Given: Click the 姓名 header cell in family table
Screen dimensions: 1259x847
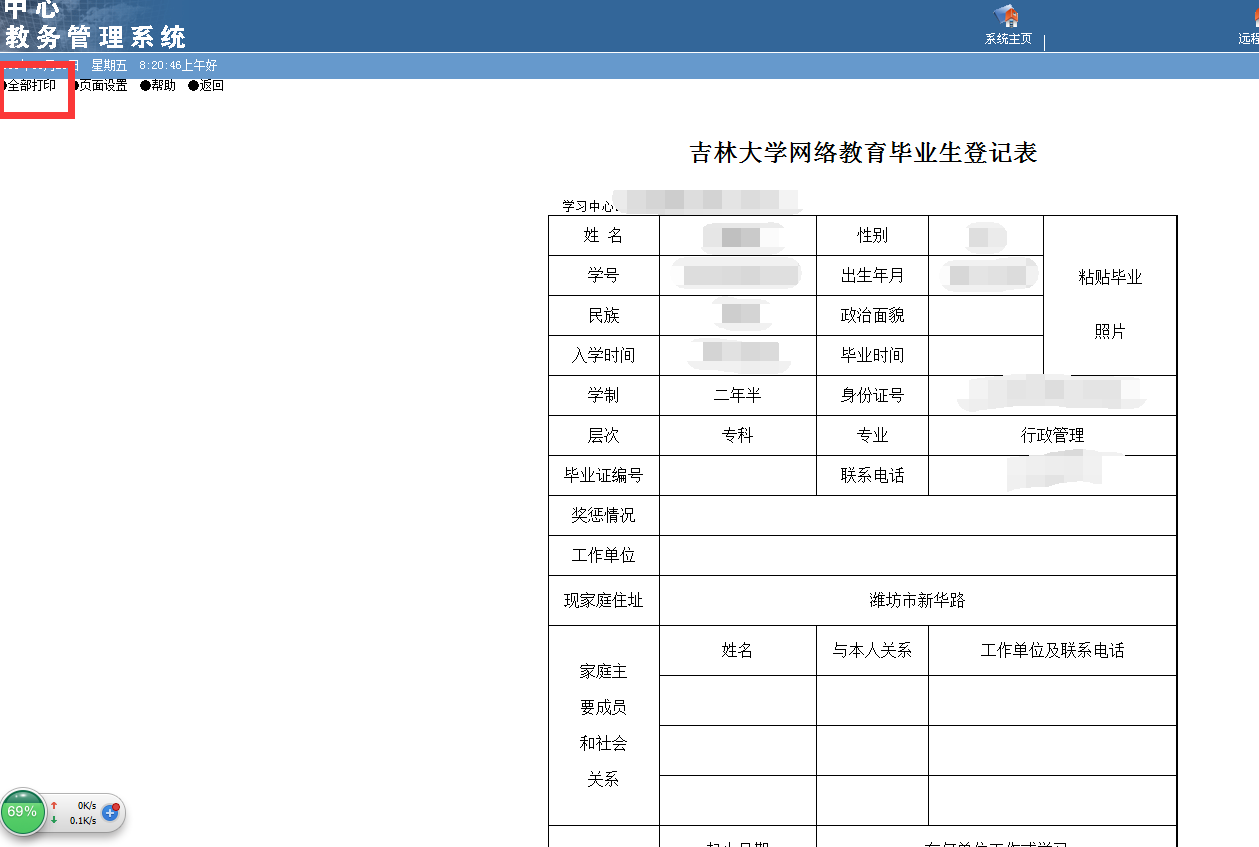Looking at the screenshot, I should point(737,650).
